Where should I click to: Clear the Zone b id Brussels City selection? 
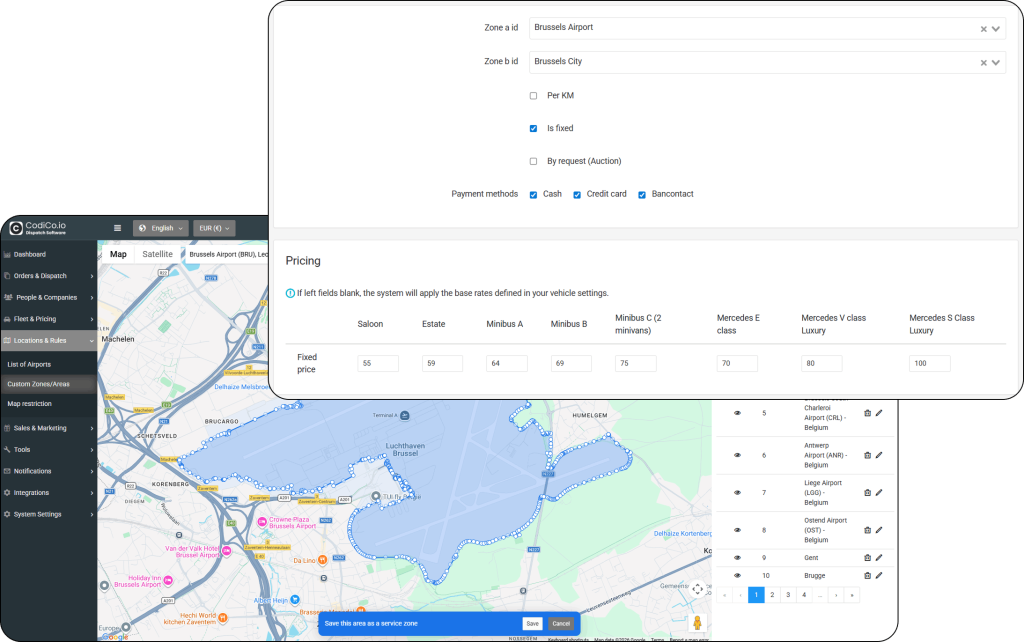[x=984, y=63]
